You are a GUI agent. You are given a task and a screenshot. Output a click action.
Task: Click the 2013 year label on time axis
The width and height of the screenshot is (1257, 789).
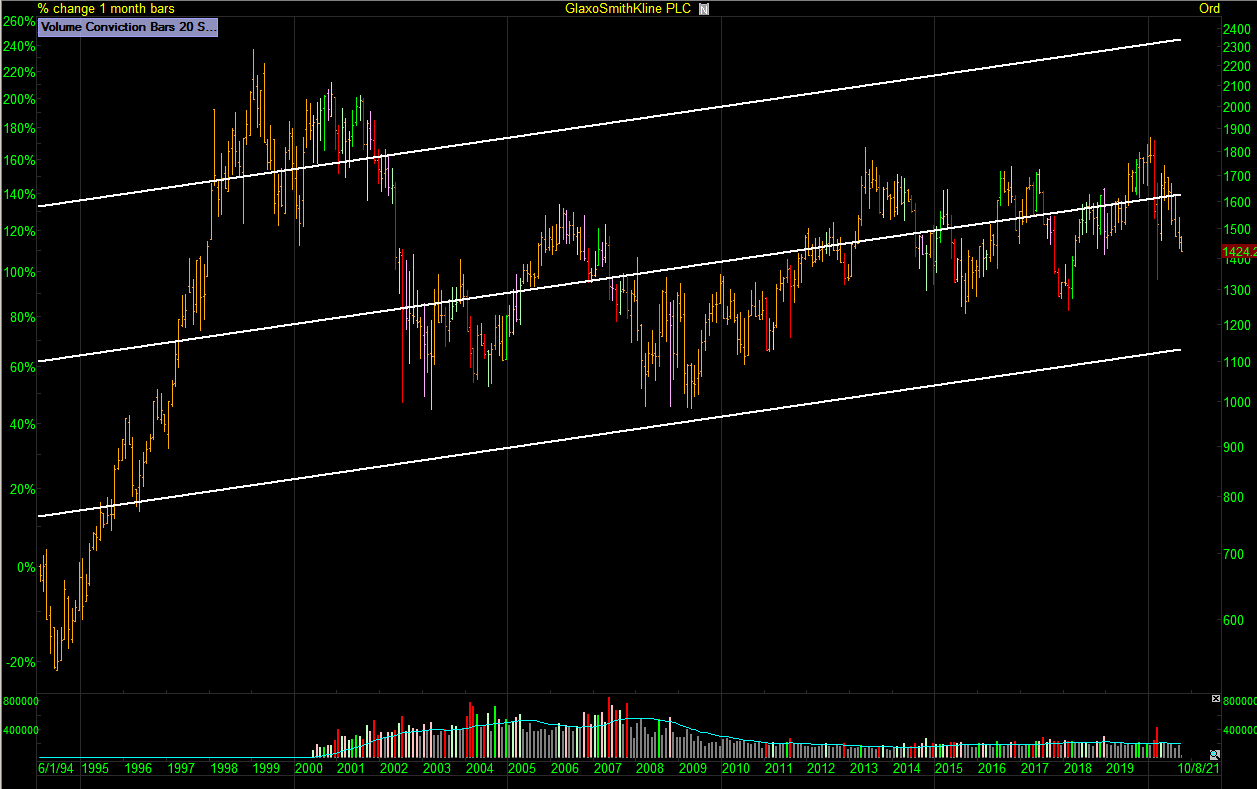[x=863, y=769]
